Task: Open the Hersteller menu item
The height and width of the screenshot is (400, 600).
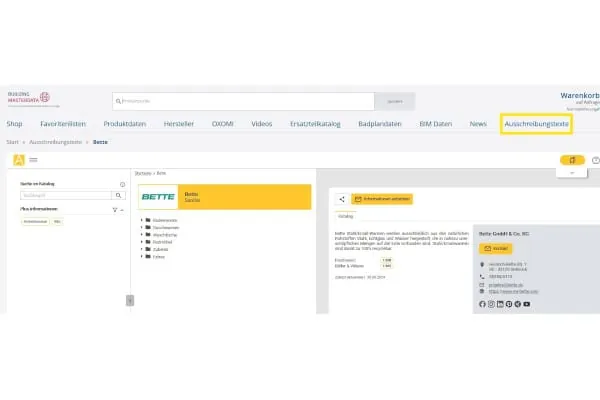Action: 179,124
